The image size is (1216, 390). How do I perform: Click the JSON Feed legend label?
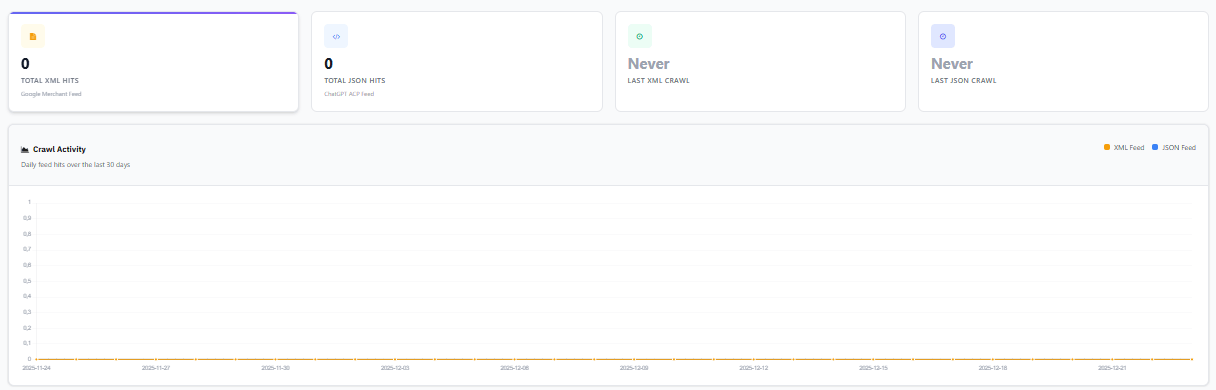pyautogui.click(x=1179, y=147)
